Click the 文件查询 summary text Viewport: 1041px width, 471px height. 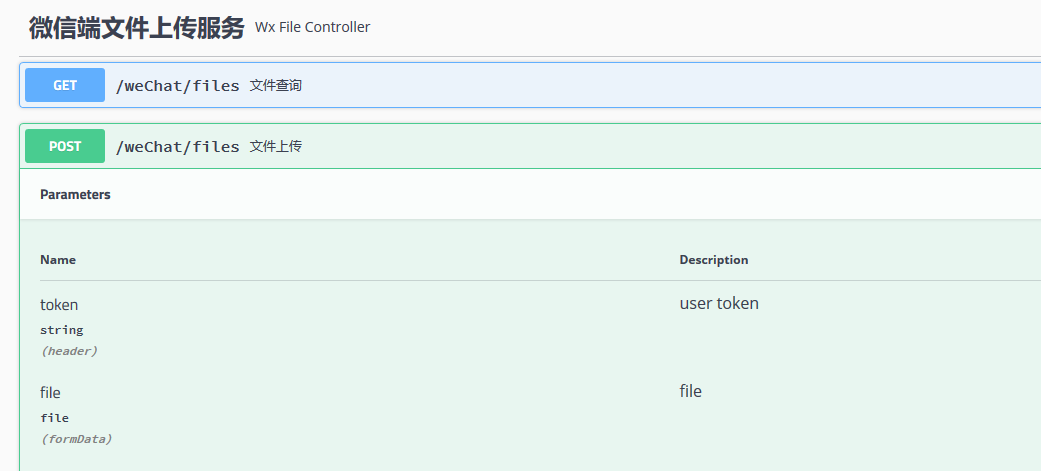[276, 86]
